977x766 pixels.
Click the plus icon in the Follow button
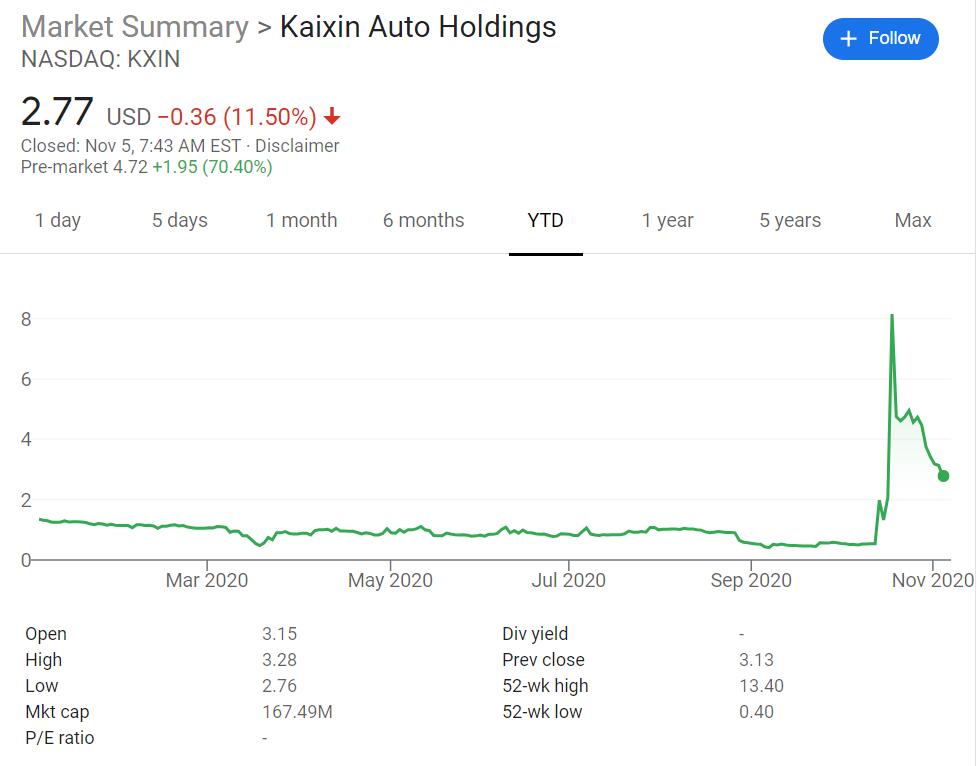tap(848, 38)
